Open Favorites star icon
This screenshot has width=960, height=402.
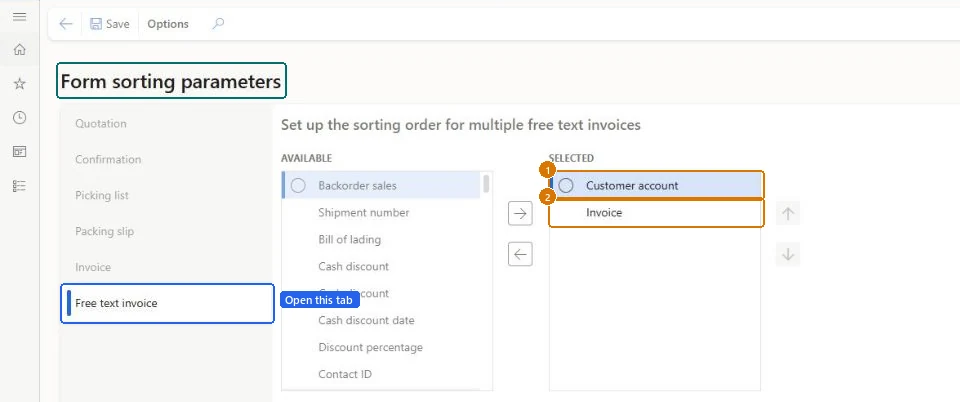tap(20, 83)
